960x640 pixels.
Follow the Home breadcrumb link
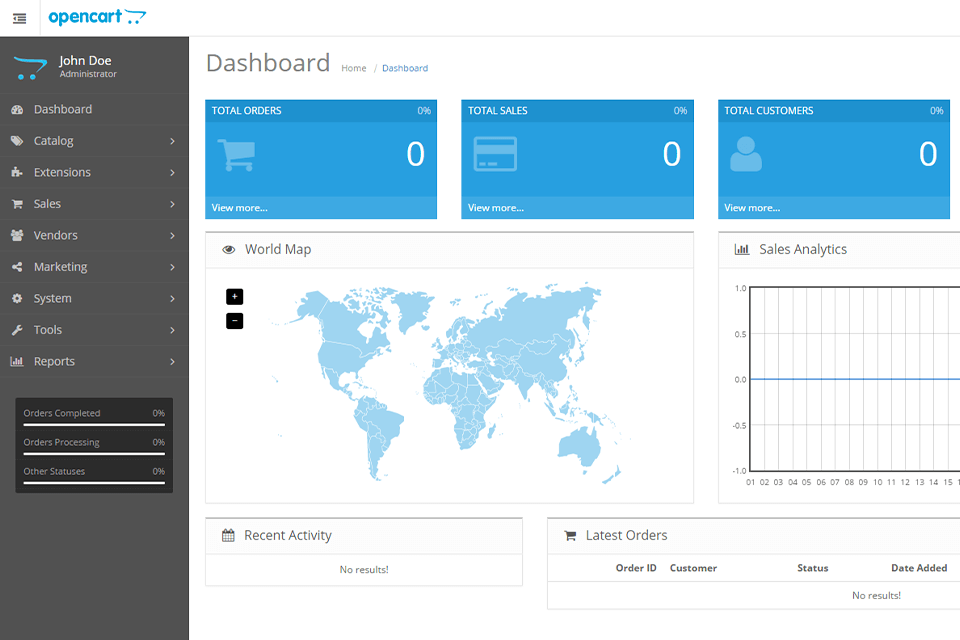pos(354,69)
